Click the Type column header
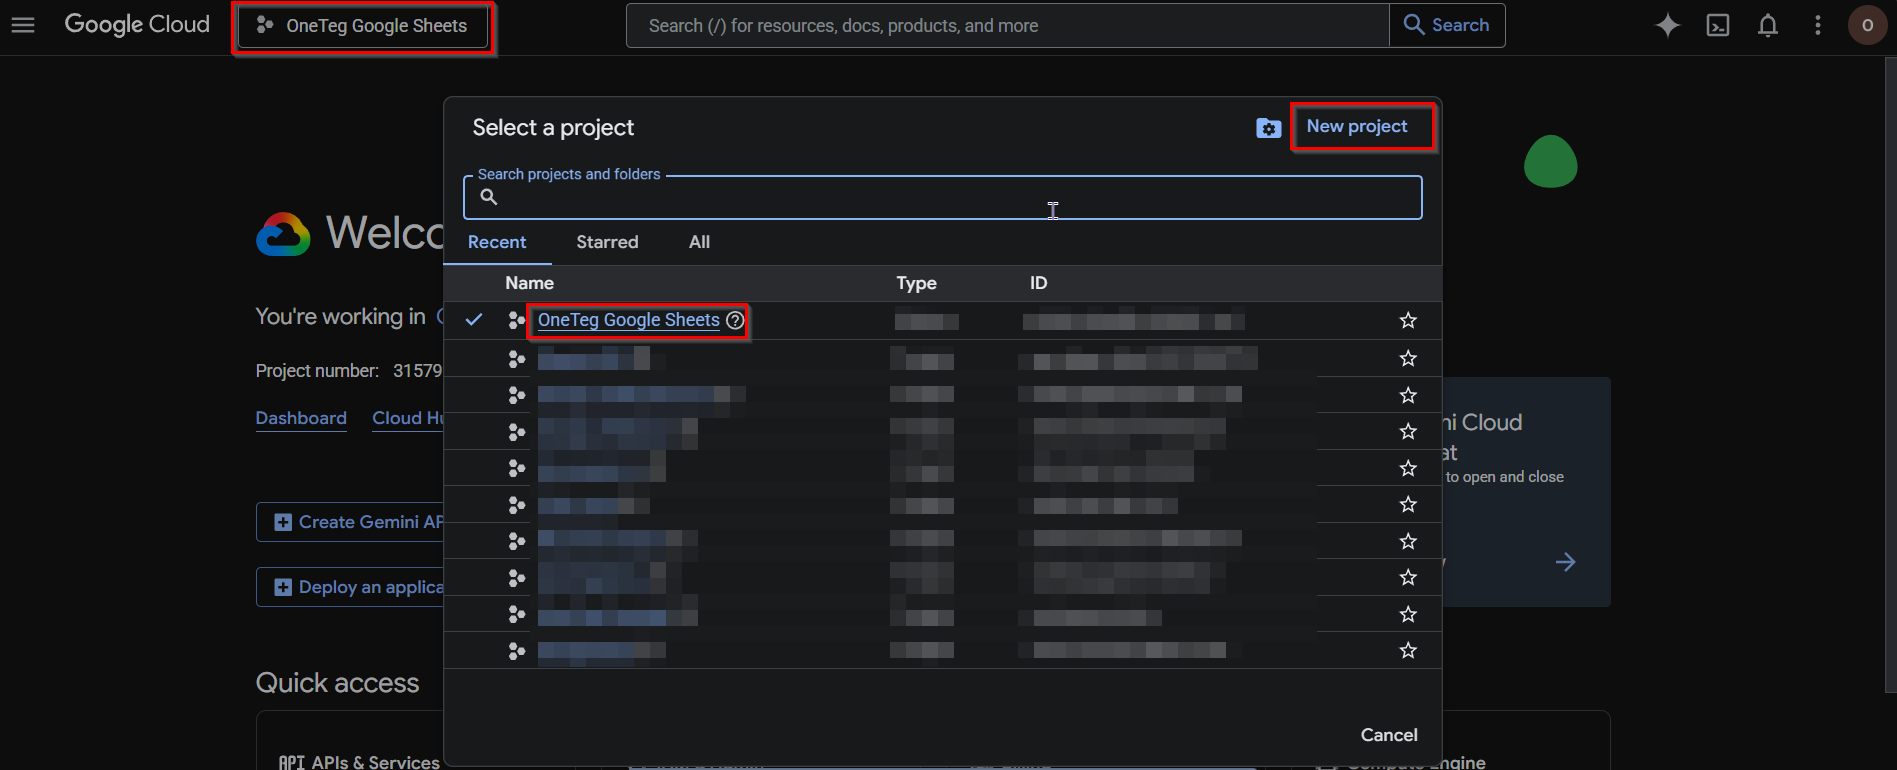The width and height of the screenshot is (1897, 770). click(916, 283)
